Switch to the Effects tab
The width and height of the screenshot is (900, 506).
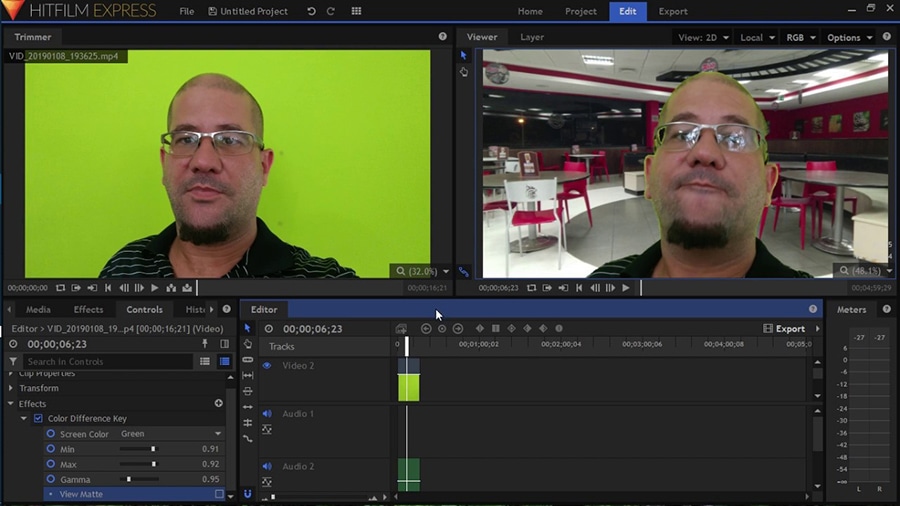[88, 309]
